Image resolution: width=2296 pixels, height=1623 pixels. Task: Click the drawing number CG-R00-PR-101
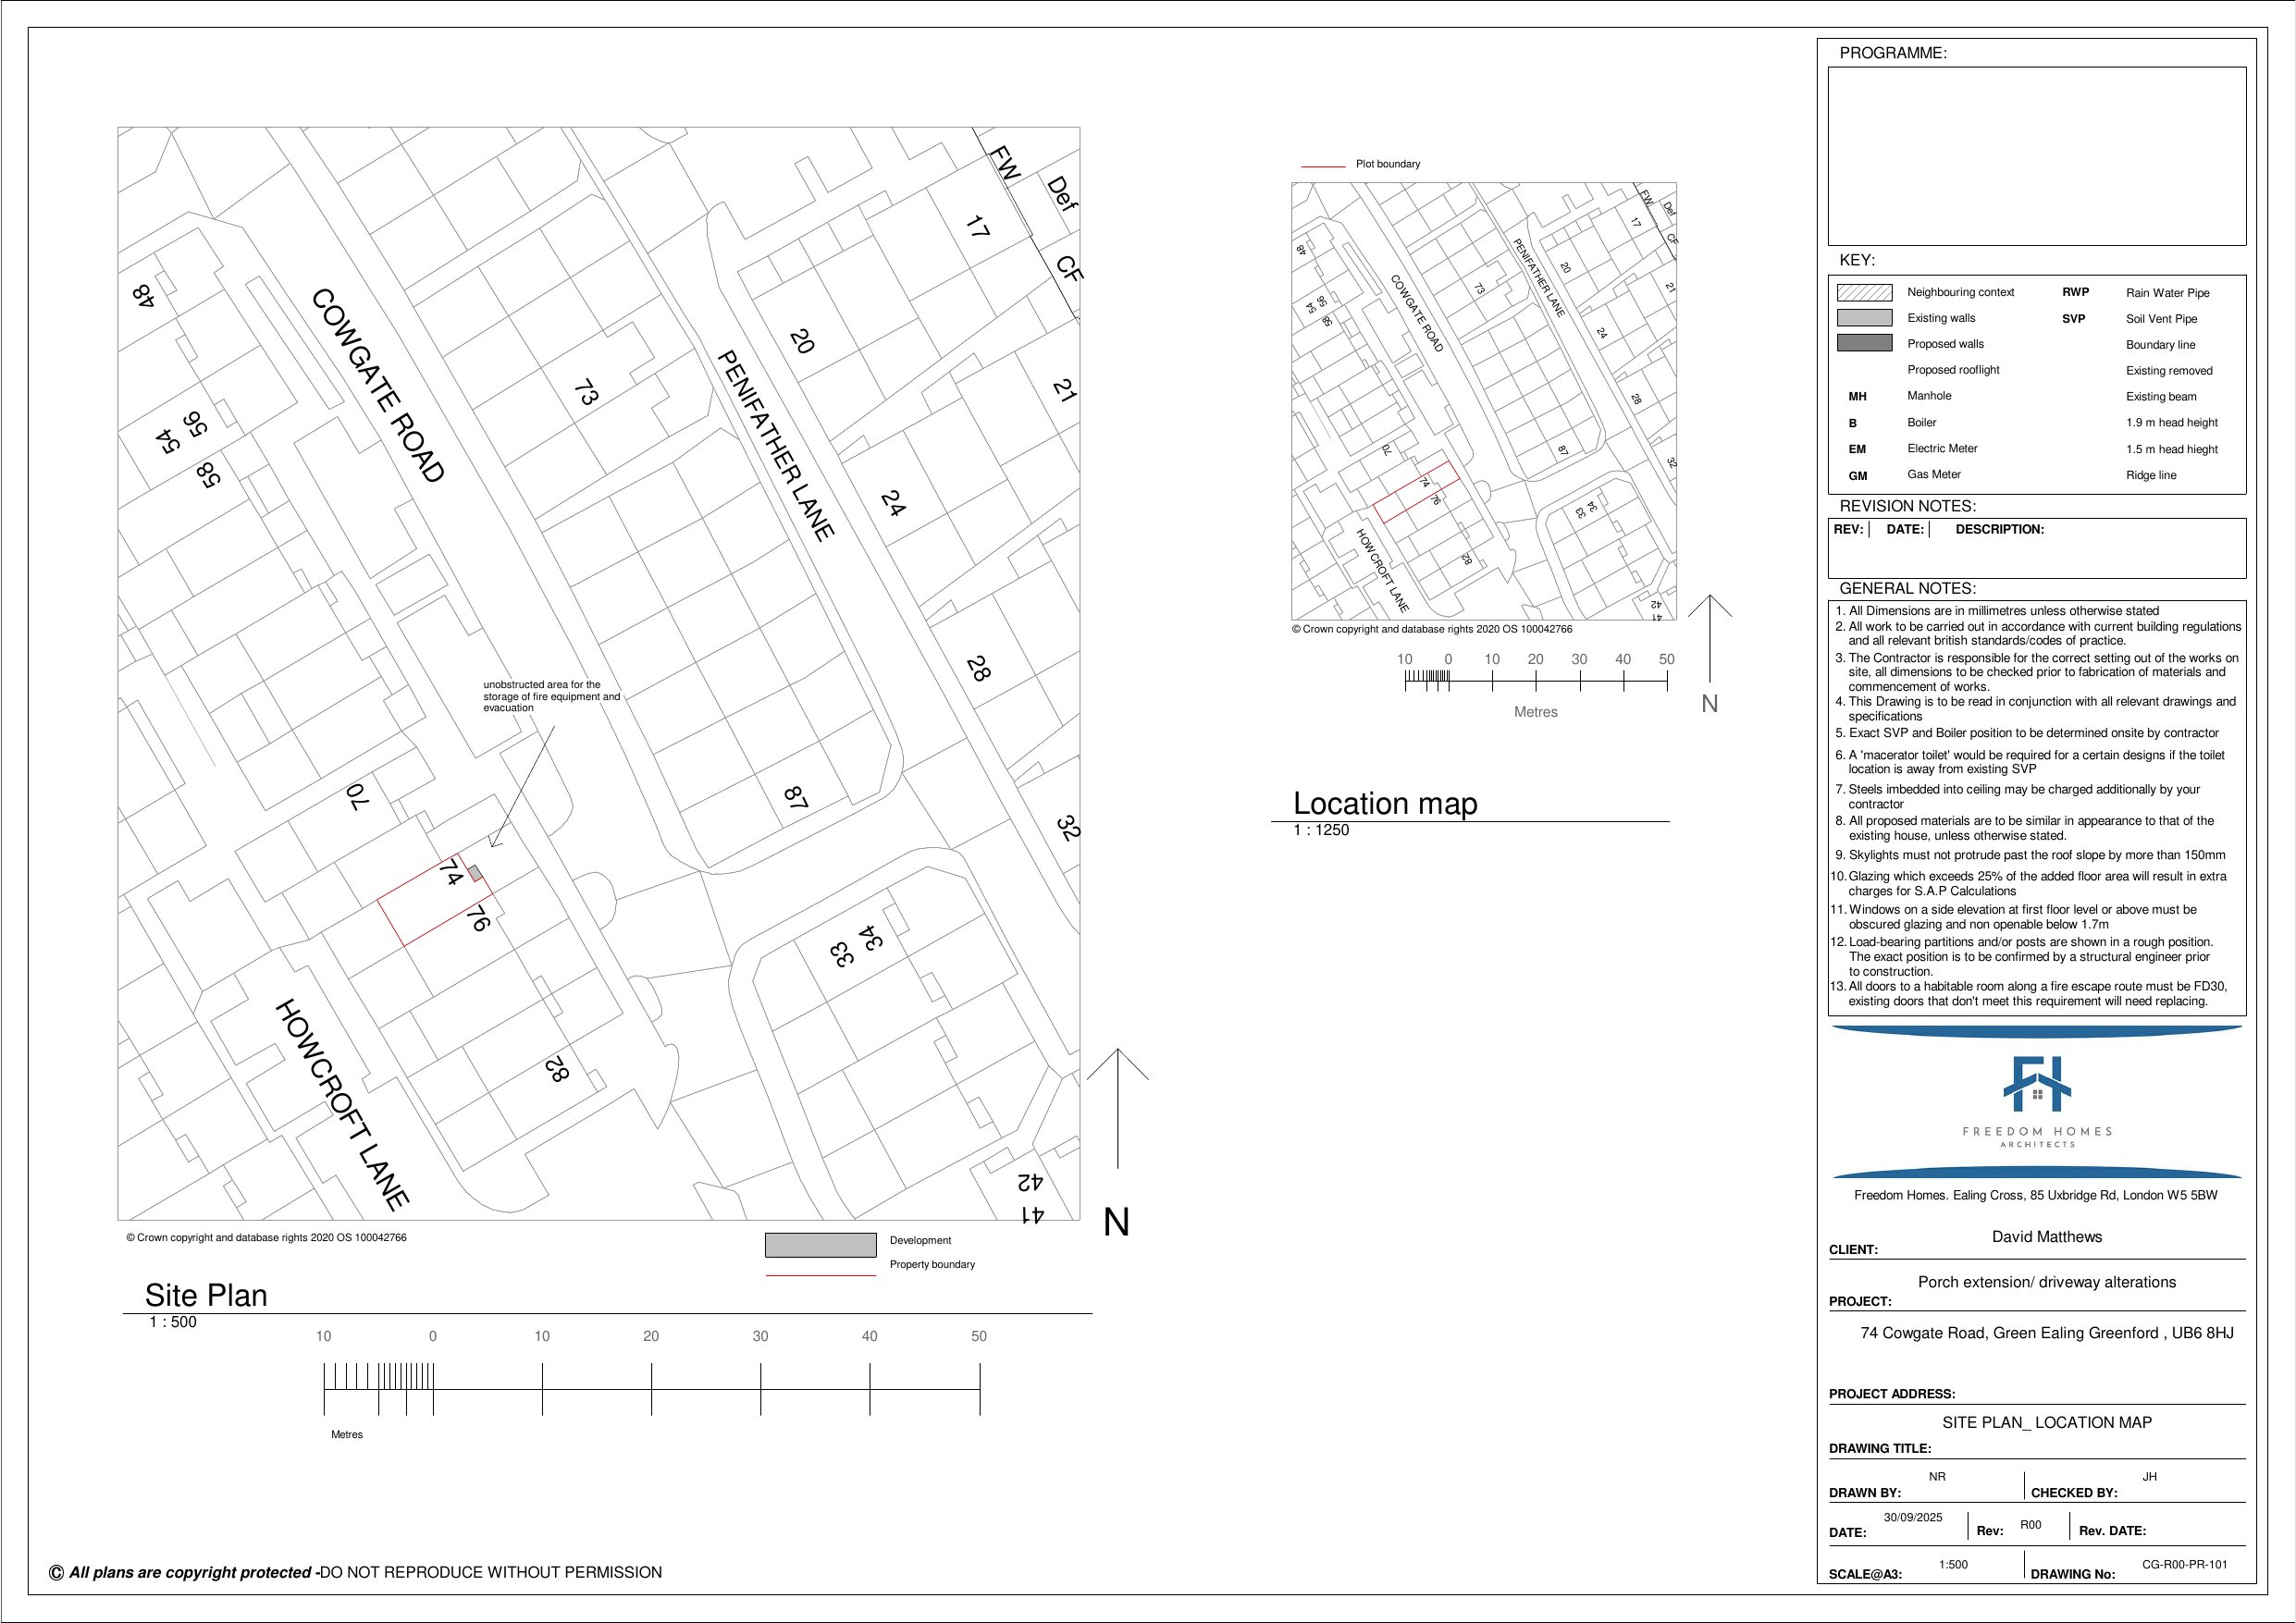(x=2184, y=1564)
